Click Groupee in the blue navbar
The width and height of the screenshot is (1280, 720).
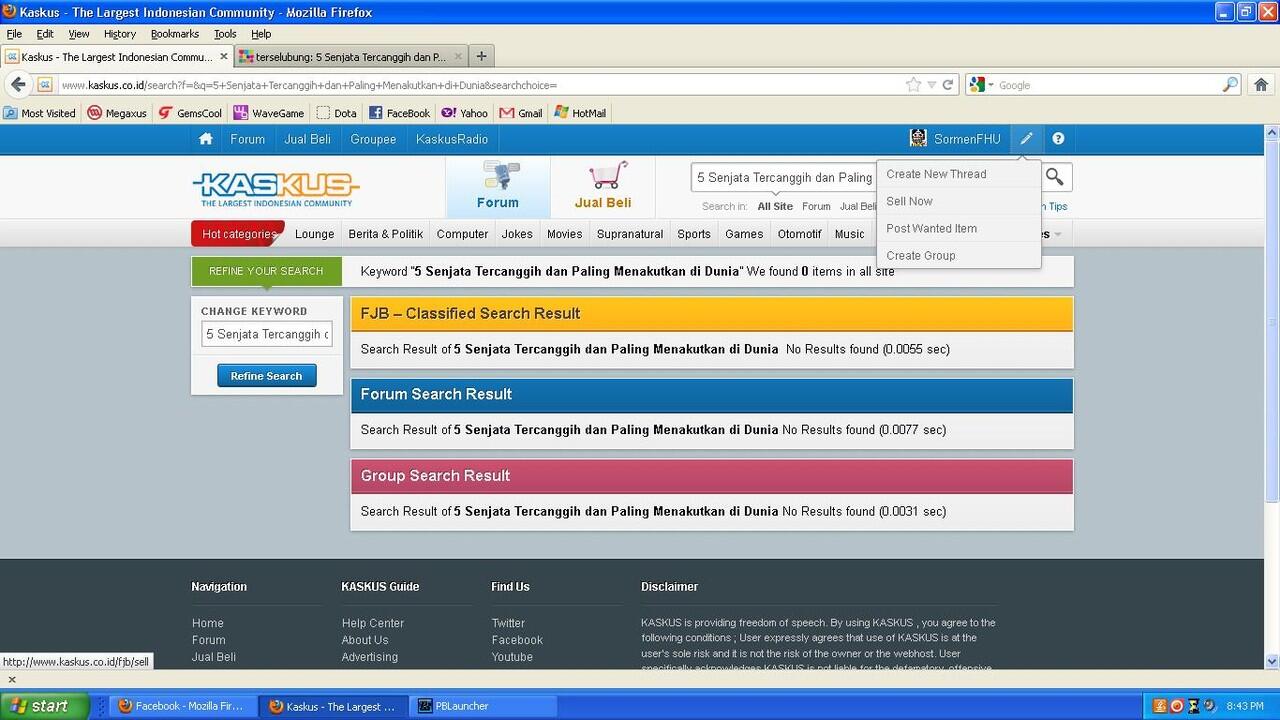point(373,139)
